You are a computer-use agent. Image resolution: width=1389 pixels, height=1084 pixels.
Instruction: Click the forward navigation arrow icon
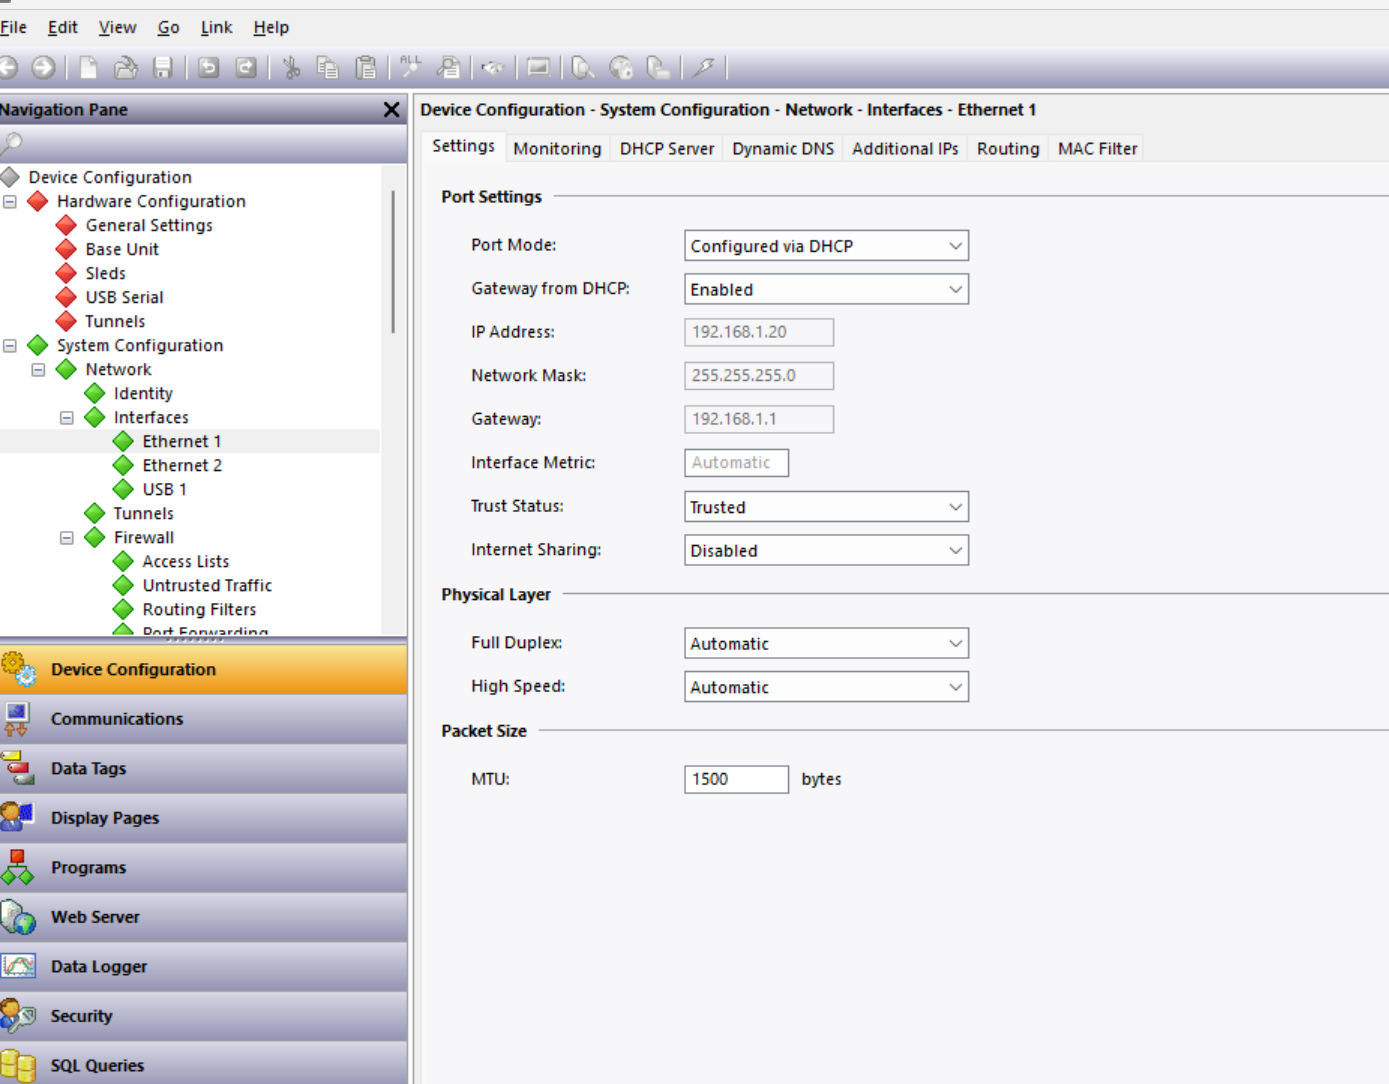[x=43, y=68]
